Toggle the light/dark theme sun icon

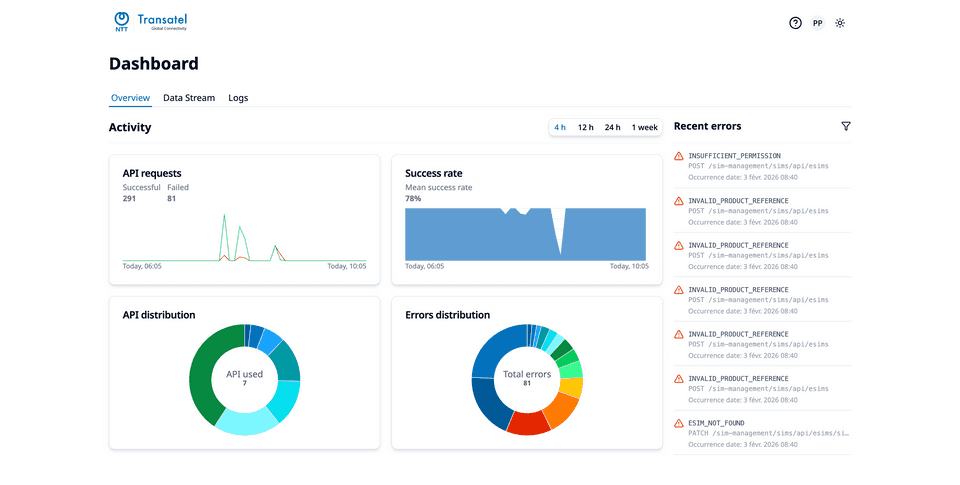pos(840,23)
